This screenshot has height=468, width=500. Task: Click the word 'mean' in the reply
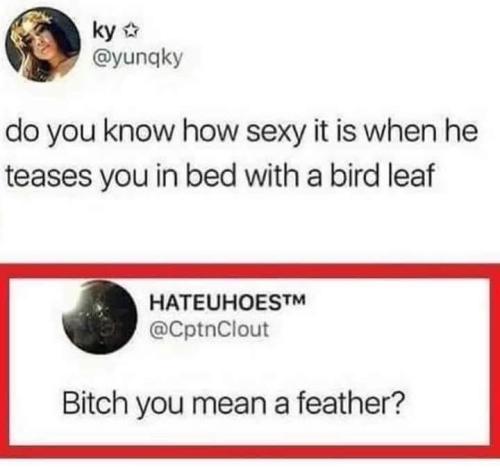point(229,403)
